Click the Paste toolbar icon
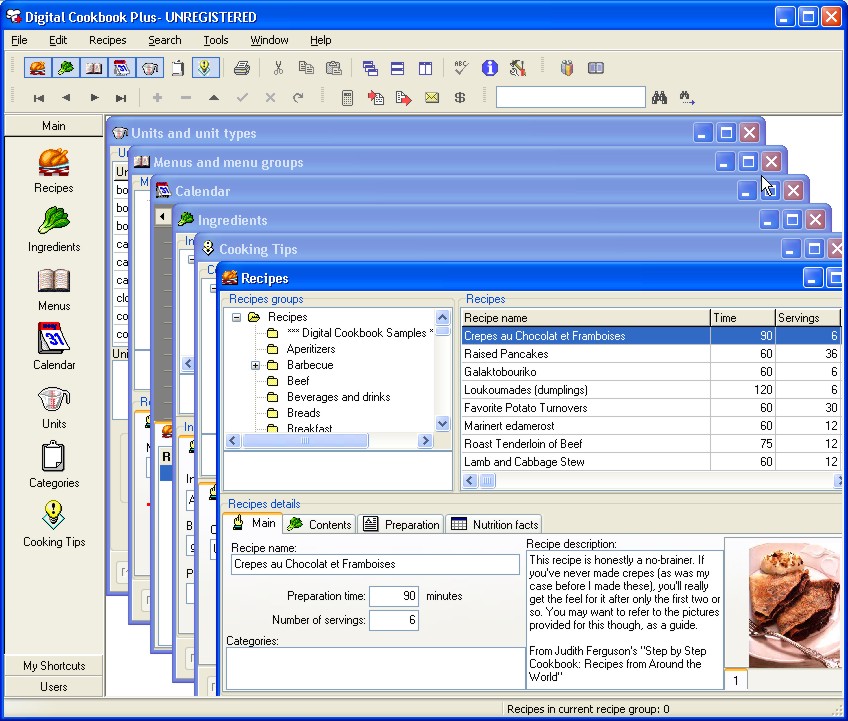Image resolution: width=848 pixels, height=721 pixels. pyautogui.click(x=334, y=68)
